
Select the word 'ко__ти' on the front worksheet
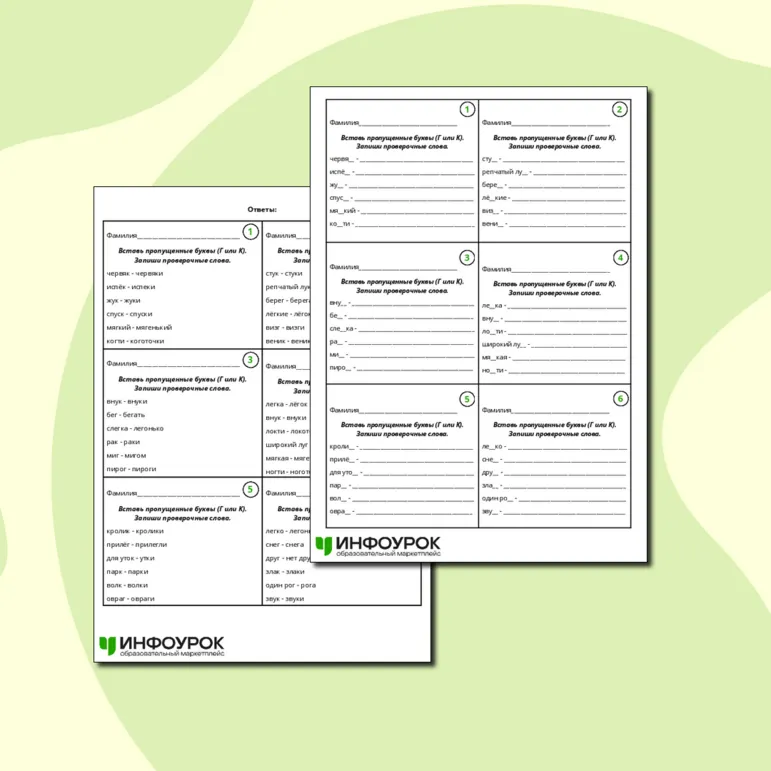(x=340, y=224)
